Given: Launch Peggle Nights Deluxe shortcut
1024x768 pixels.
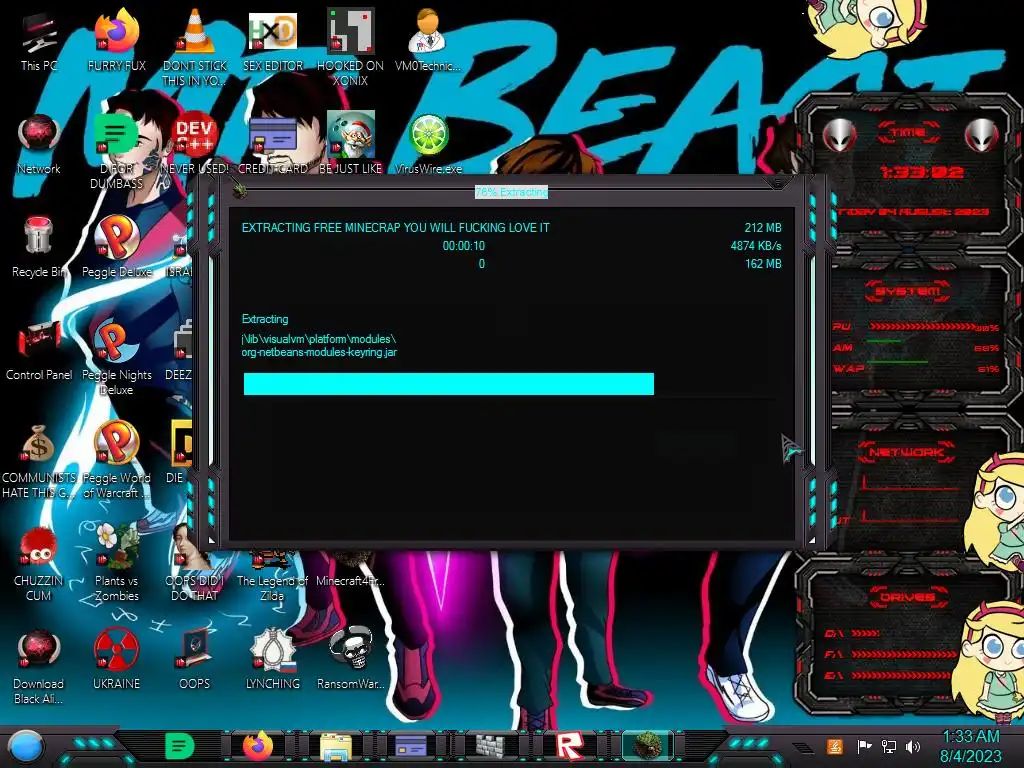Looking at the screenshot, I should click(117, 358).
